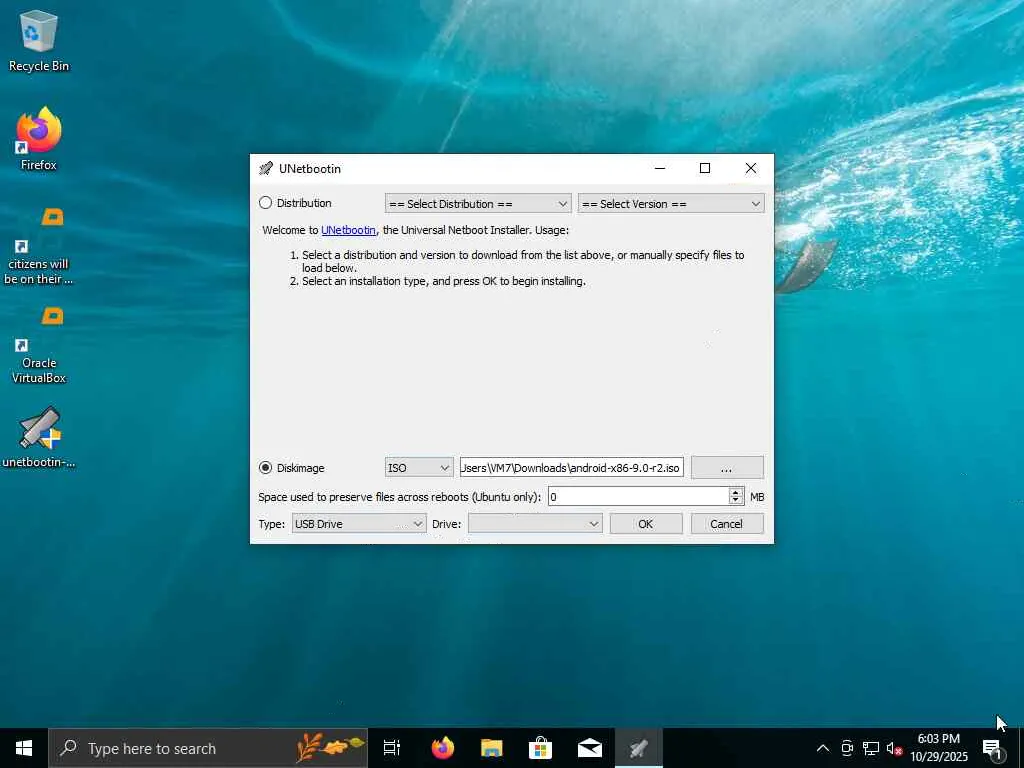The height and width of the screenshot is (768, 1024).
Task: Click the persistence space MB field
Action: point(638,497)
